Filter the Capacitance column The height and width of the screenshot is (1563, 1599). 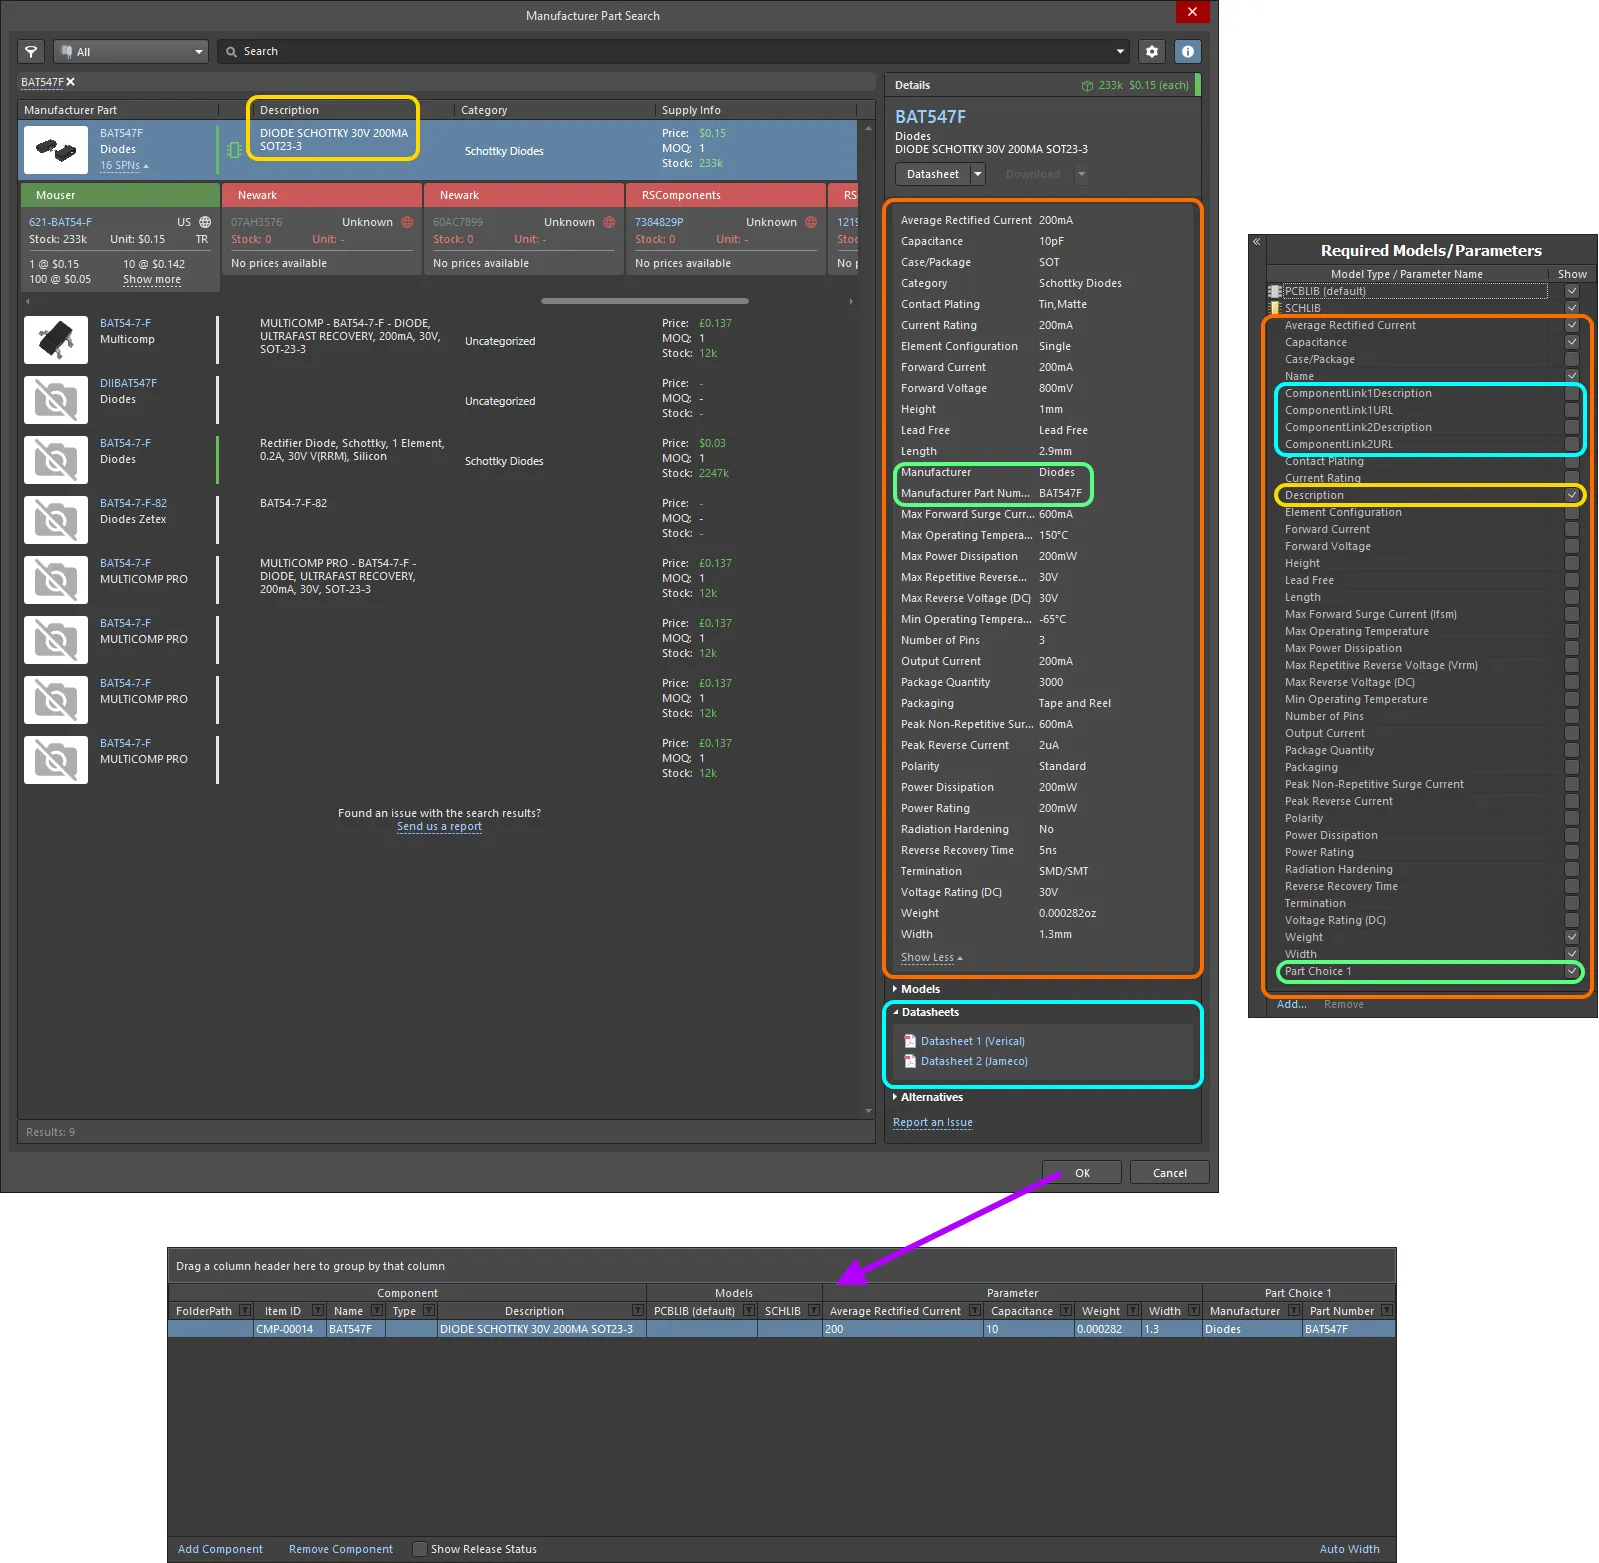coord(1066,1311)
